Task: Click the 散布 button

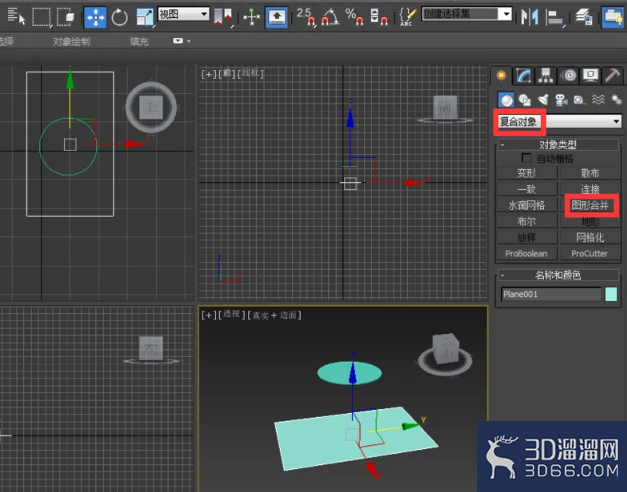Action: [590, 173]
